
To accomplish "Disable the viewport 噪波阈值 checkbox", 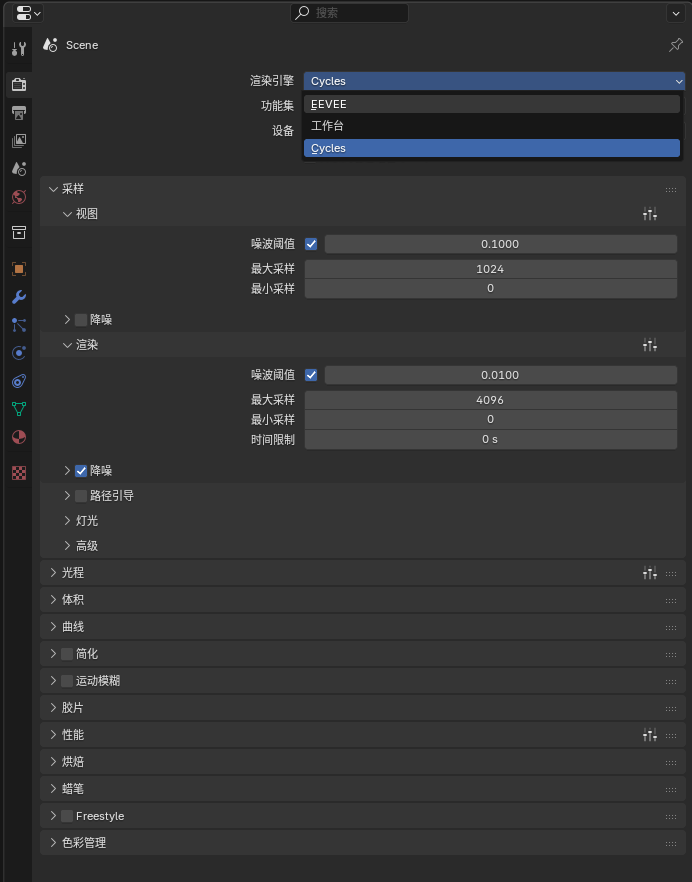I will 311,244.
